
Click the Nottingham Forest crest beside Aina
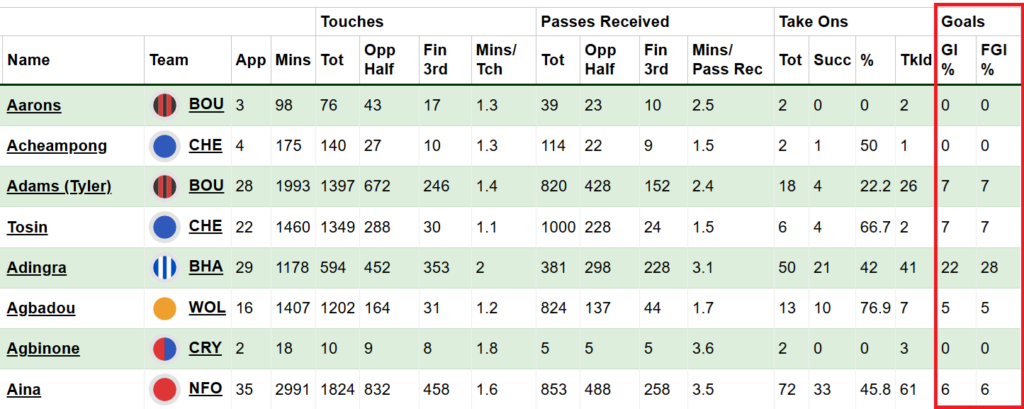[x=164, y=389]
